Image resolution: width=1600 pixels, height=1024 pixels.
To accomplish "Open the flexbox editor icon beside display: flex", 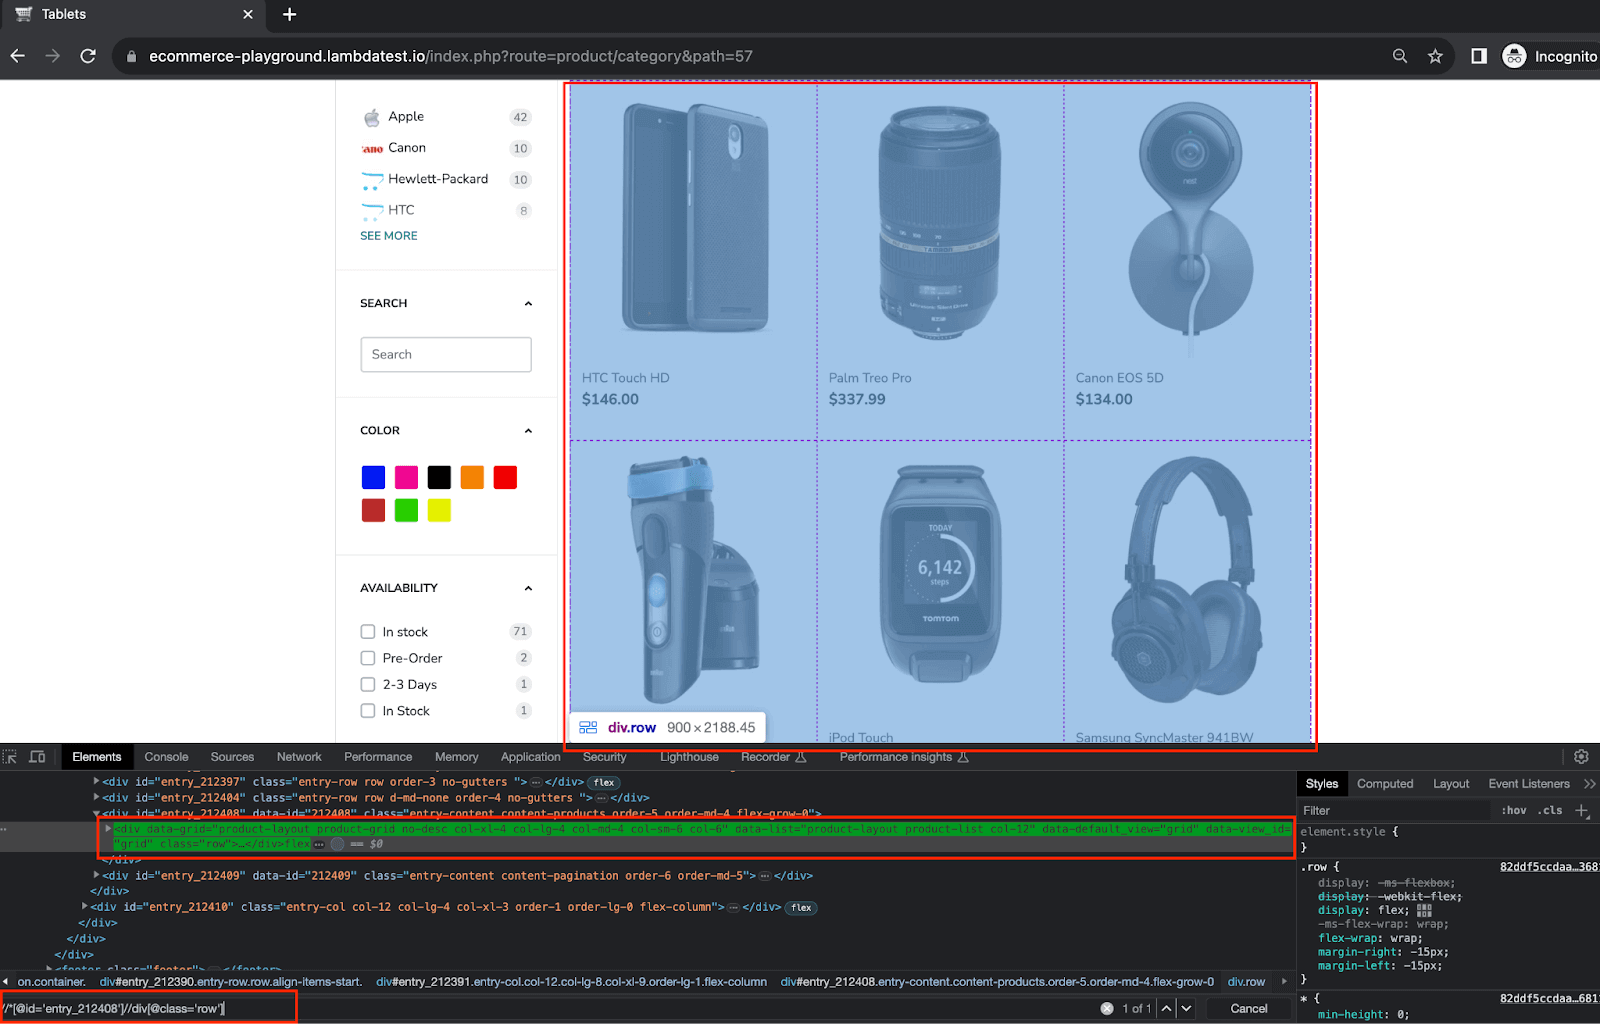I will (1424, 911).
